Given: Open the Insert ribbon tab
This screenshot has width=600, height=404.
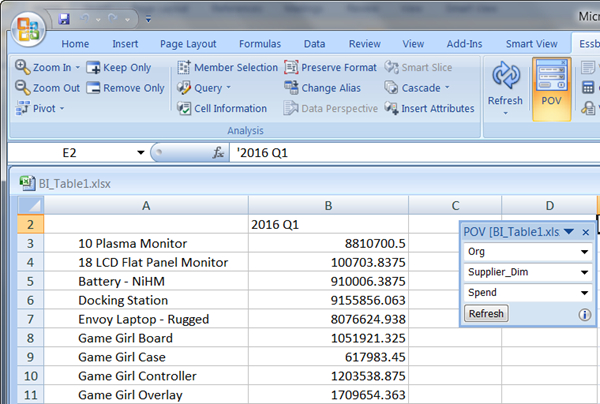Looking at the screenshot, I should [x=125, y=44].
